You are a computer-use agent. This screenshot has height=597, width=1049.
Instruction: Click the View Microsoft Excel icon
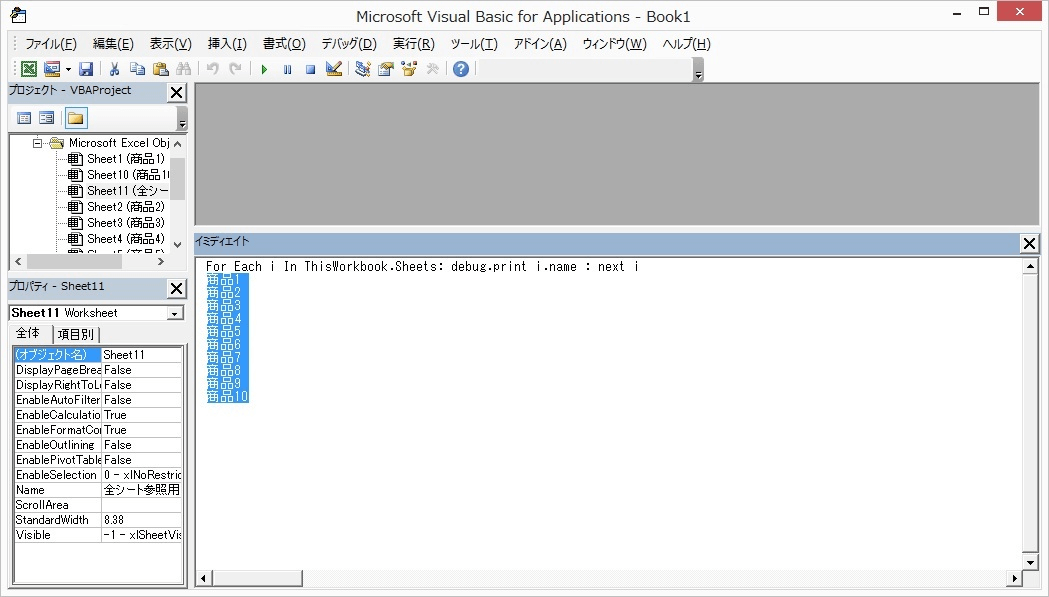click(29, 69)
